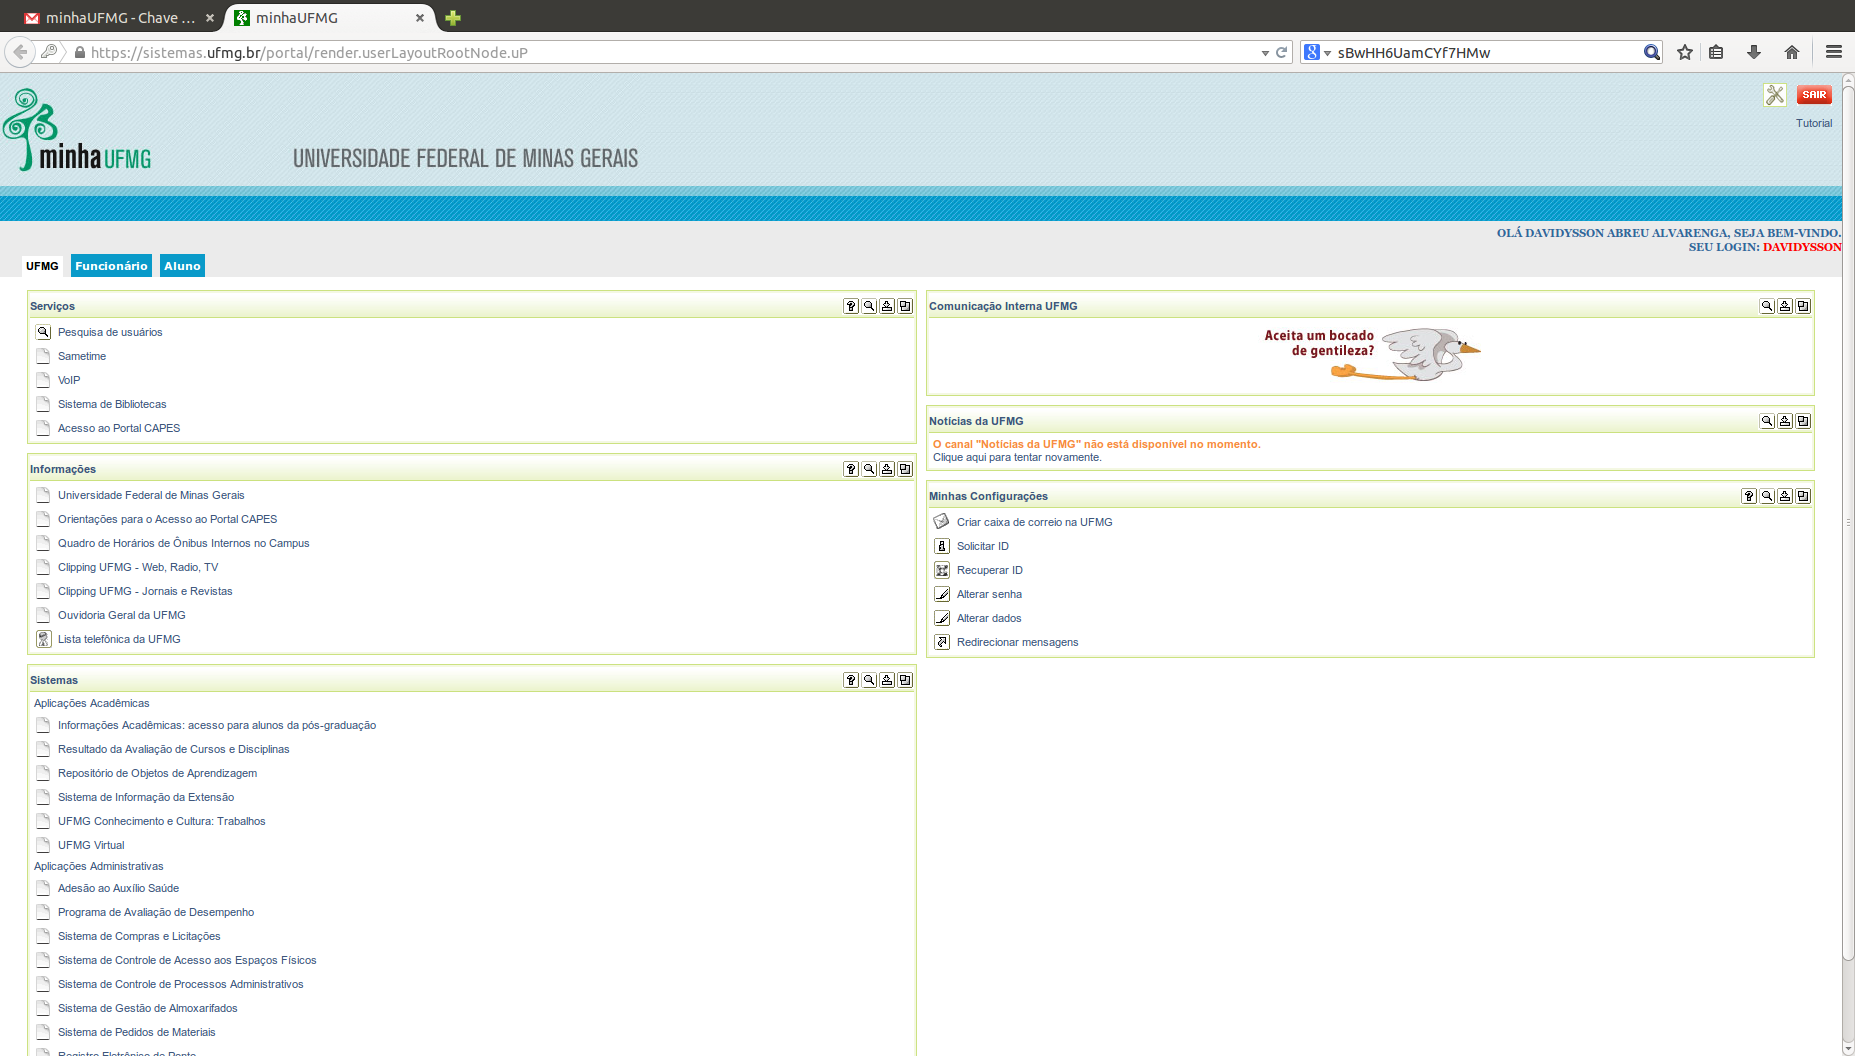Click the tools/preferences wrench icon

1775,95
